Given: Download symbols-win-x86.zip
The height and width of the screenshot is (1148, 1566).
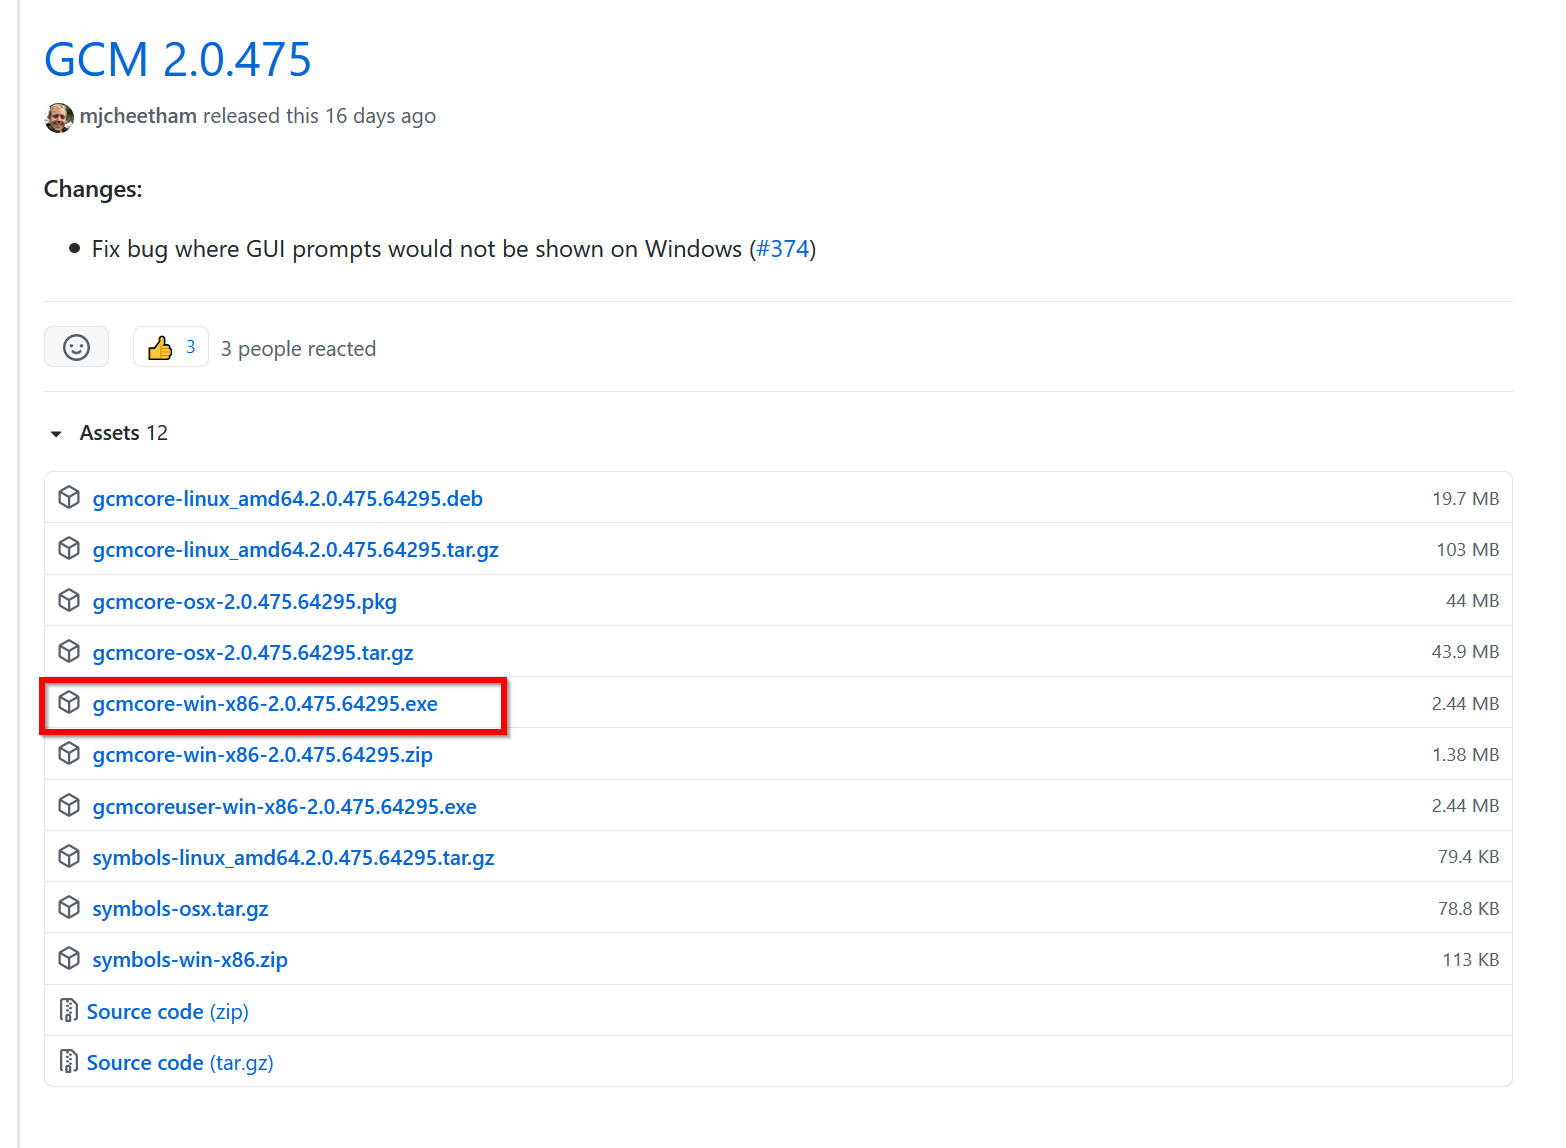Looking at the screenshot, I should [190, 960].
